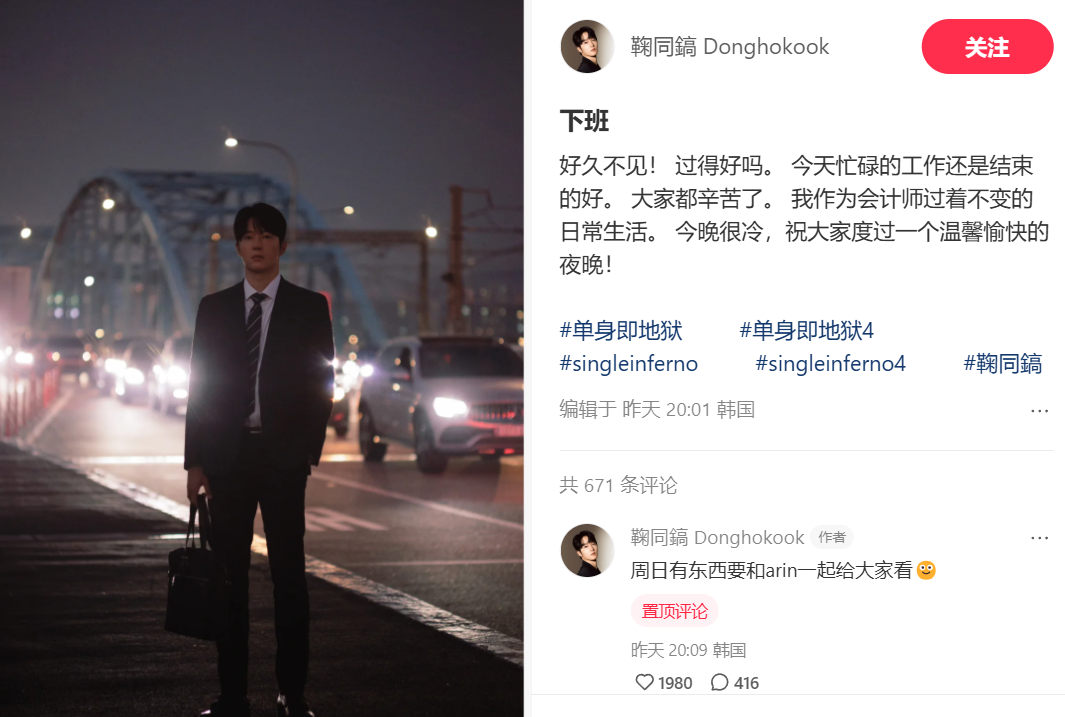Click the 1980 likes count

point(674,683)
